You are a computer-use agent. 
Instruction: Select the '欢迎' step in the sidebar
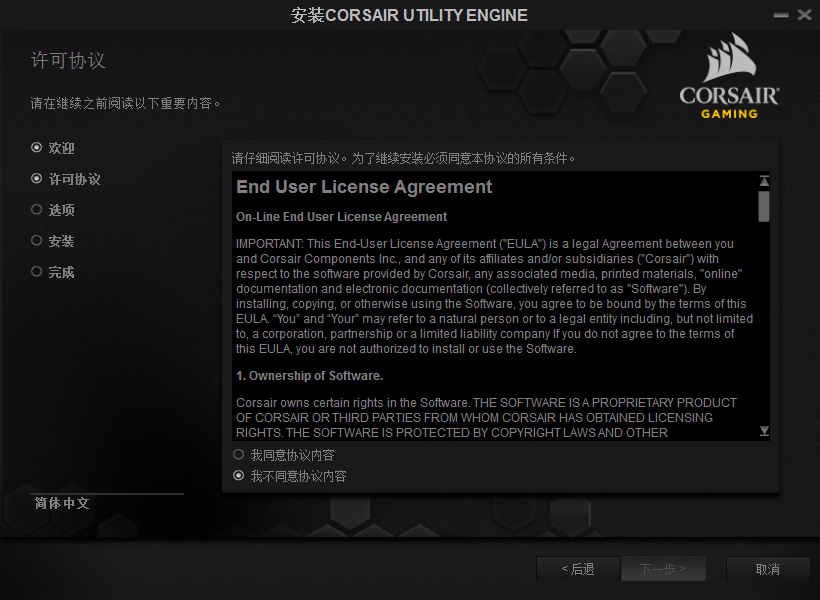[53, 148]
